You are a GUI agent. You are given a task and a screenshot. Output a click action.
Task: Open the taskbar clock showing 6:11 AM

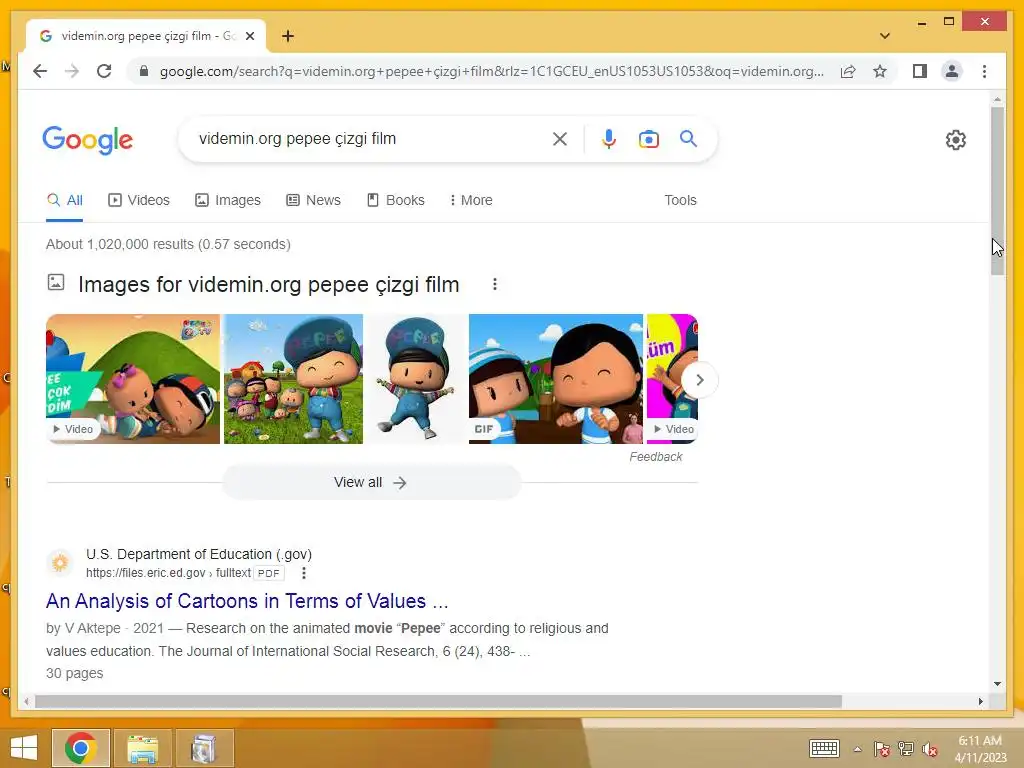click(980, 749)
